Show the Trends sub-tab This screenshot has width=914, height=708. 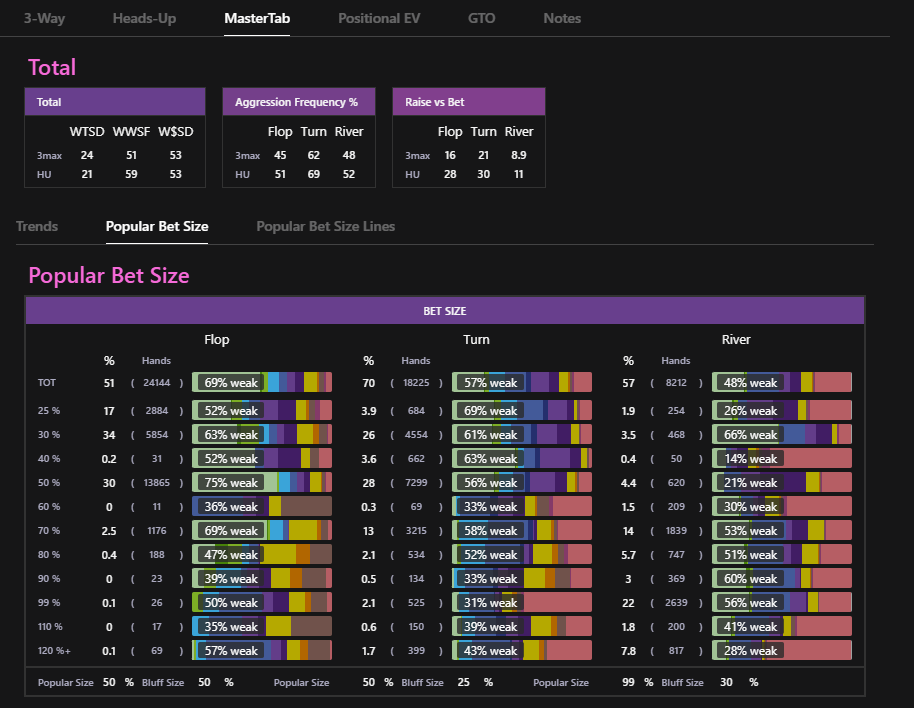[37, 226]
